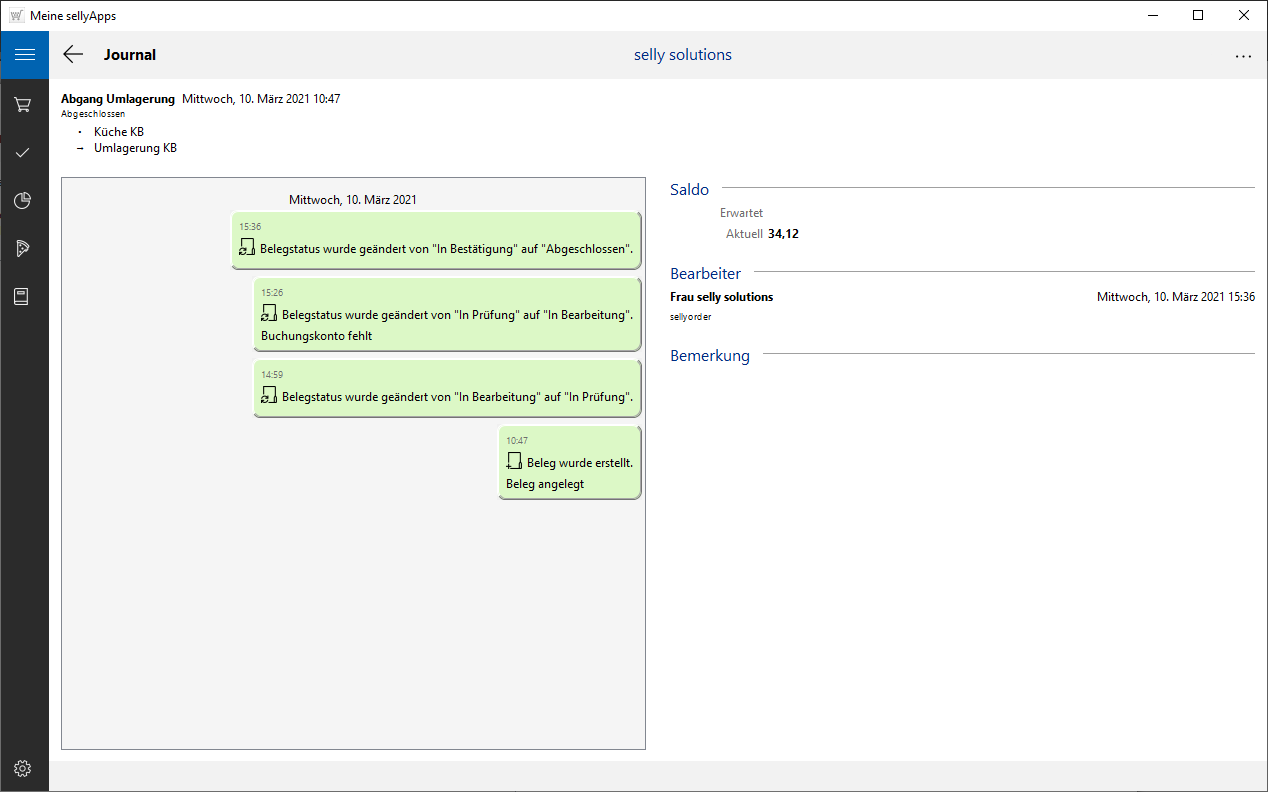The height and width of the screenshot is (792, 1268).
Task: Click the status change icon at 15:36
Action: coord(247,247)
